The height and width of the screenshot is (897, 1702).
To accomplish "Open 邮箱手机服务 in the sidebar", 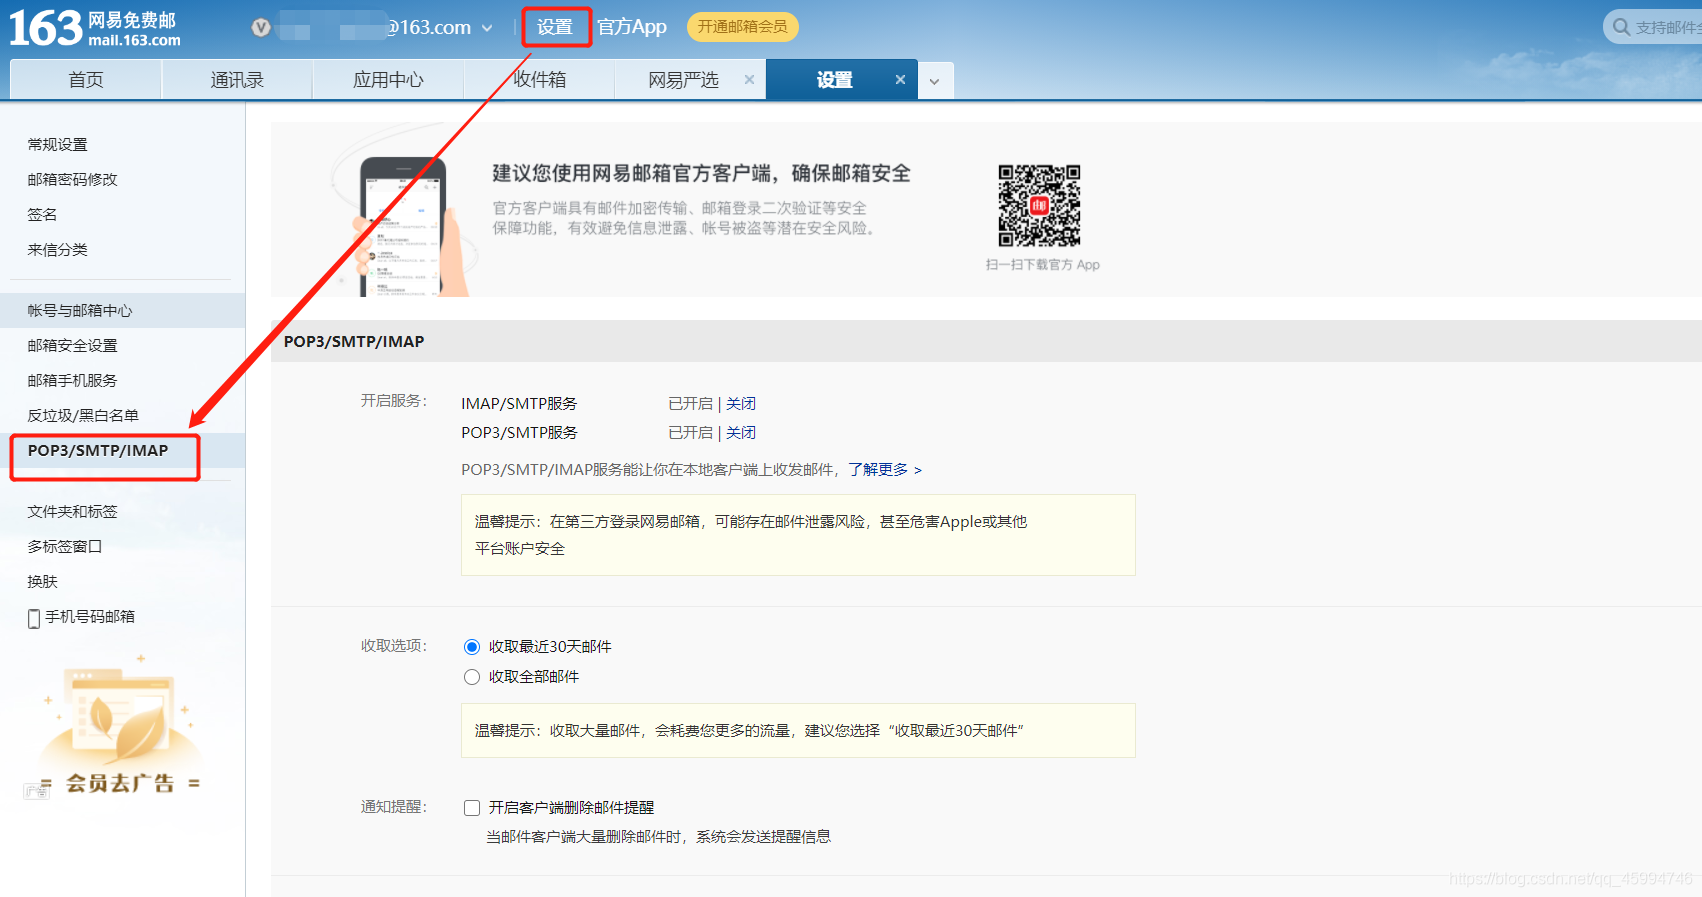I will pos(72,380).
